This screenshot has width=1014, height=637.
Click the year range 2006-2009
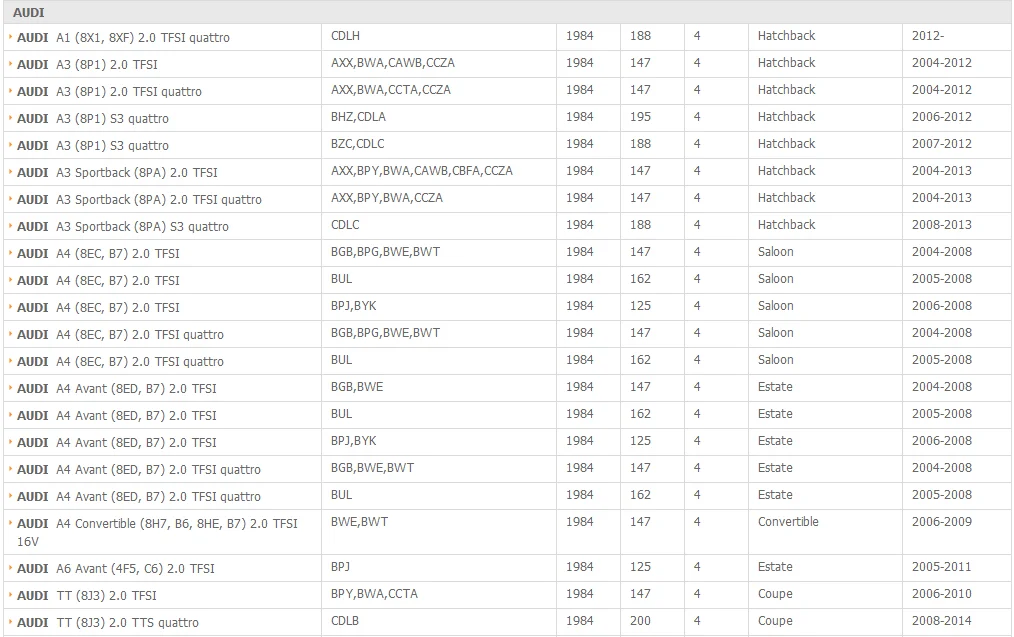942,522
